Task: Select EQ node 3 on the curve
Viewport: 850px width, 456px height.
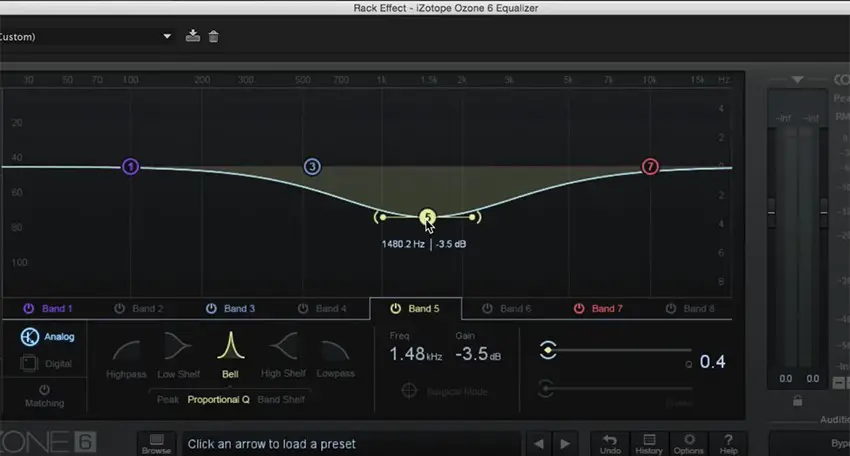Action: point(312,166)
